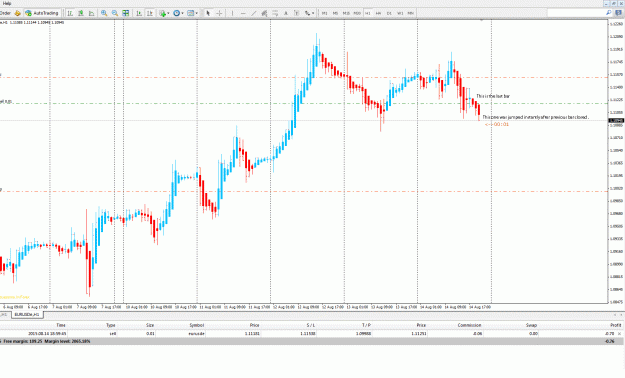Select the Vertical Line drawing tool
This screenshot has width=625, height=378.
click(232, 13)
